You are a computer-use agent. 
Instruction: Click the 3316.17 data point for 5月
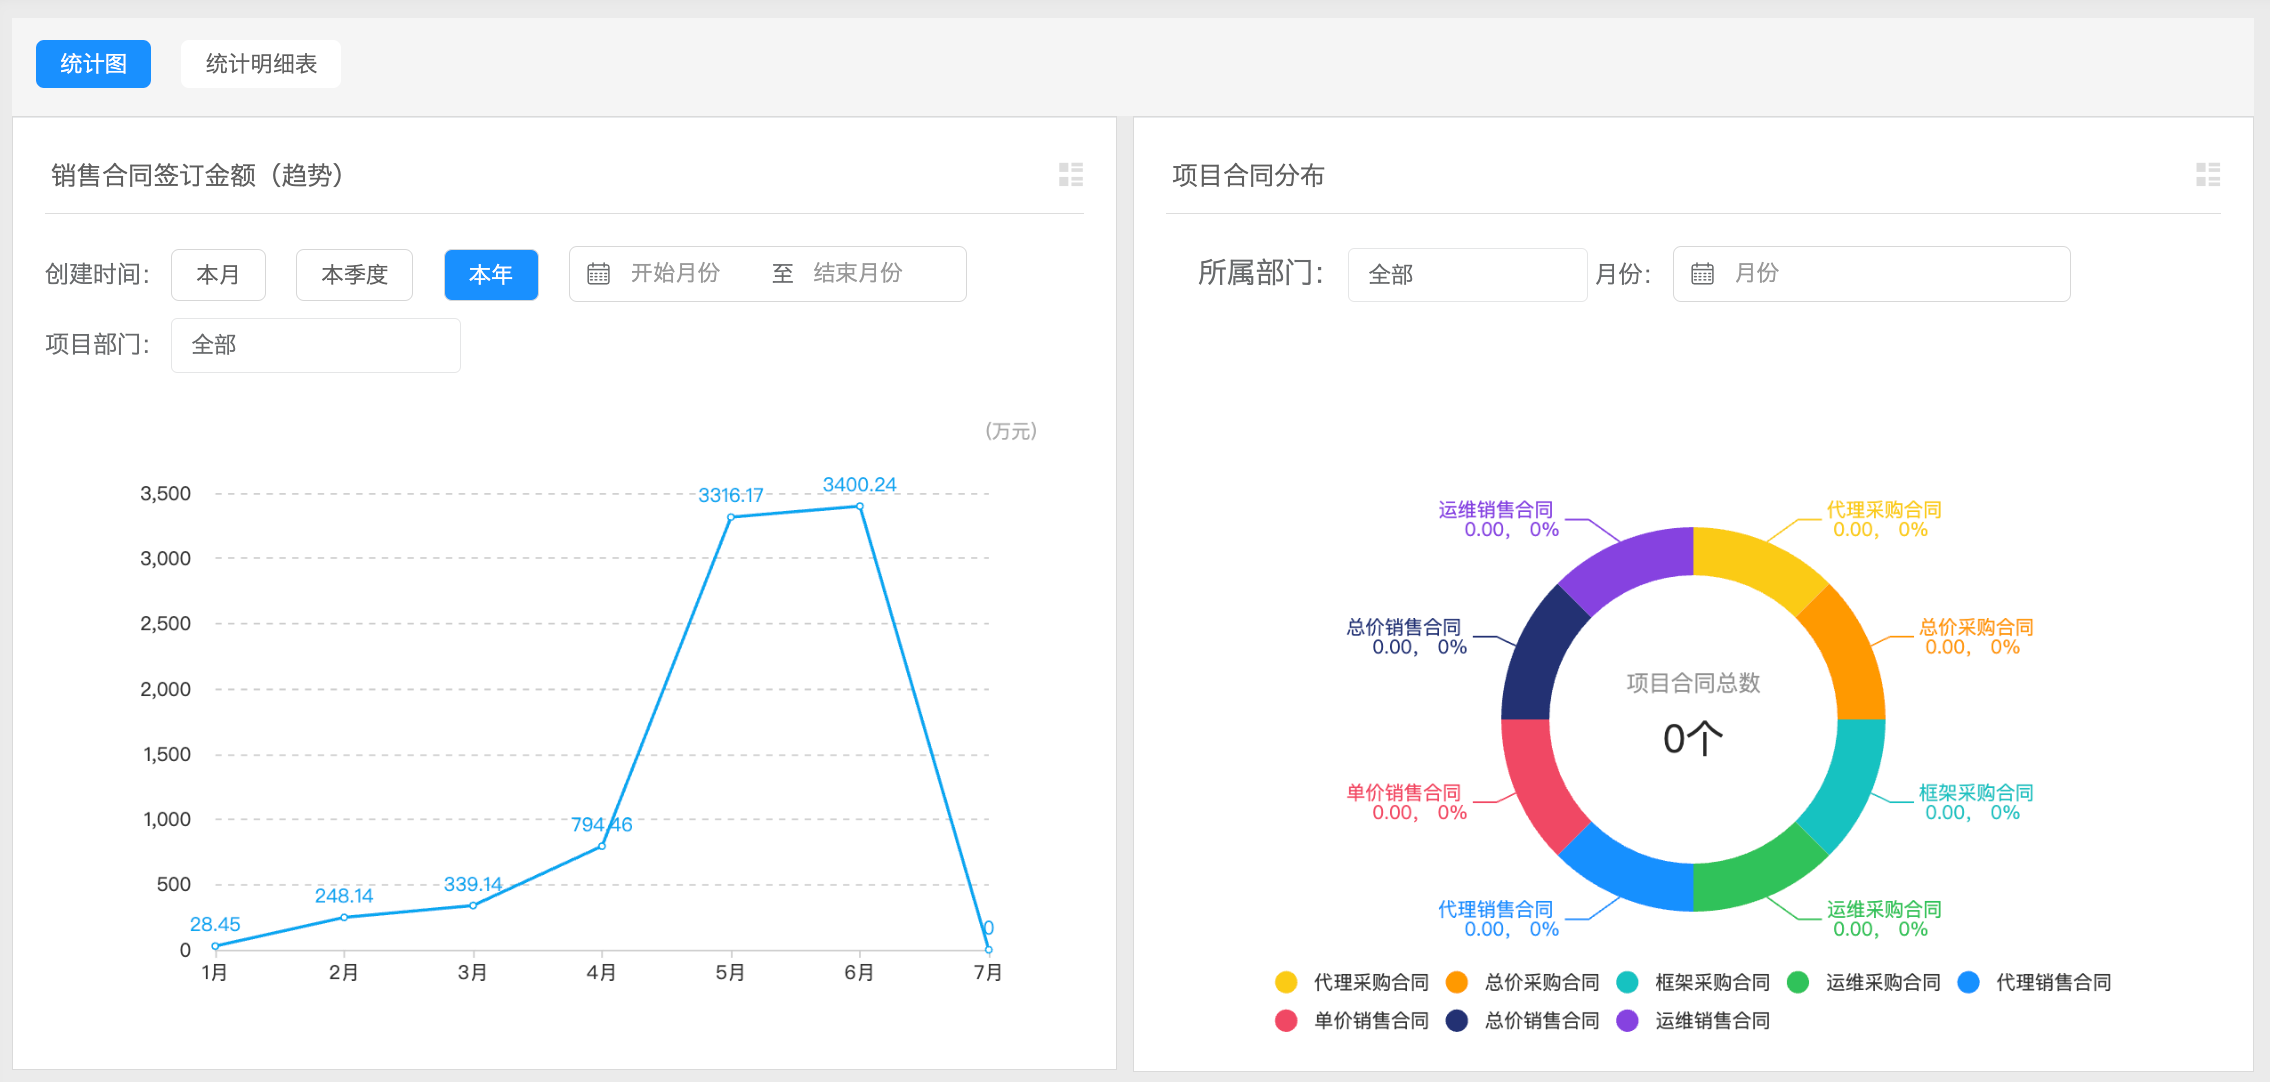coord(731,517)
